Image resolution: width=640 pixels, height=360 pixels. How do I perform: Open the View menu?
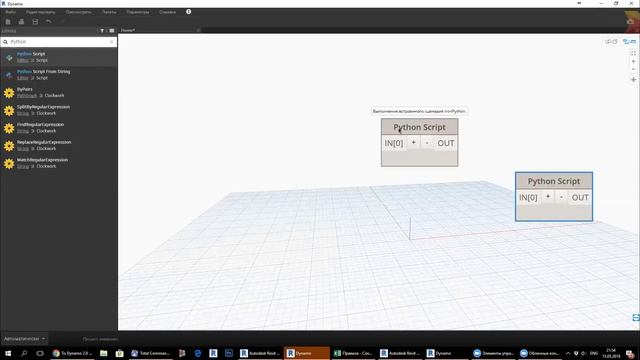click(x=78, y=12)
